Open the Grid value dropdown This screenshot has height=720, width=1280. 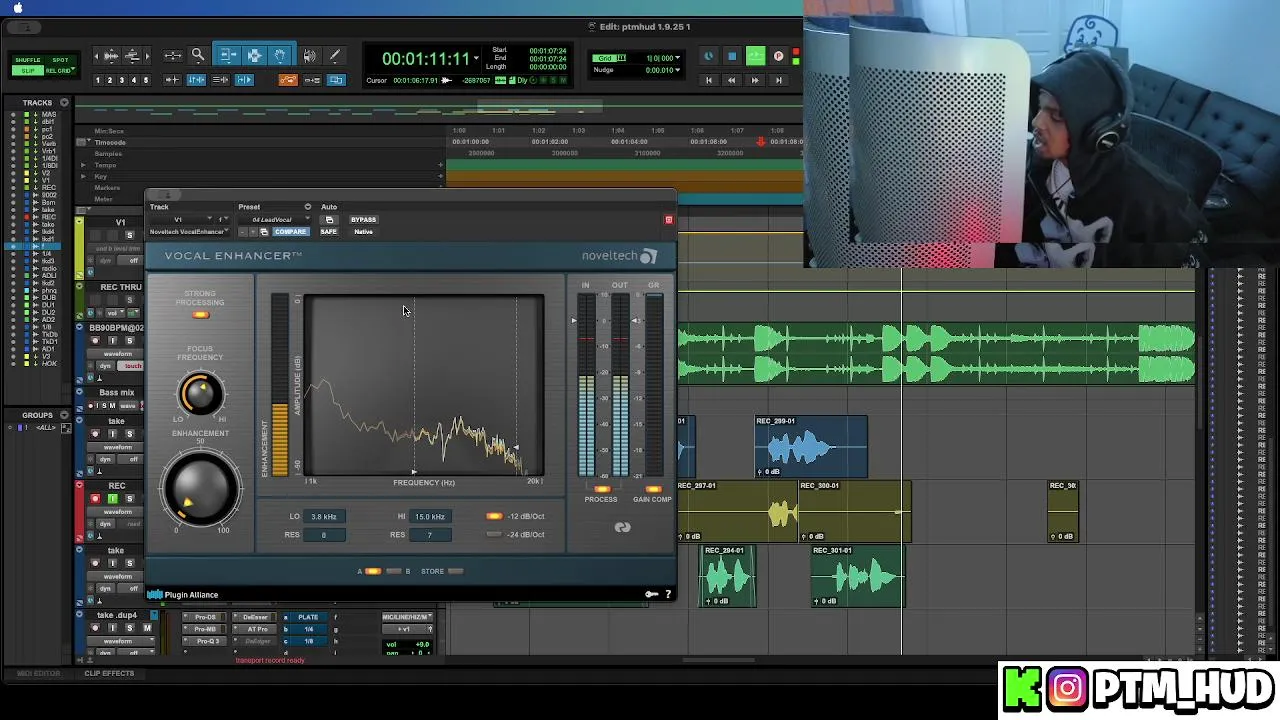coord(678,58)
